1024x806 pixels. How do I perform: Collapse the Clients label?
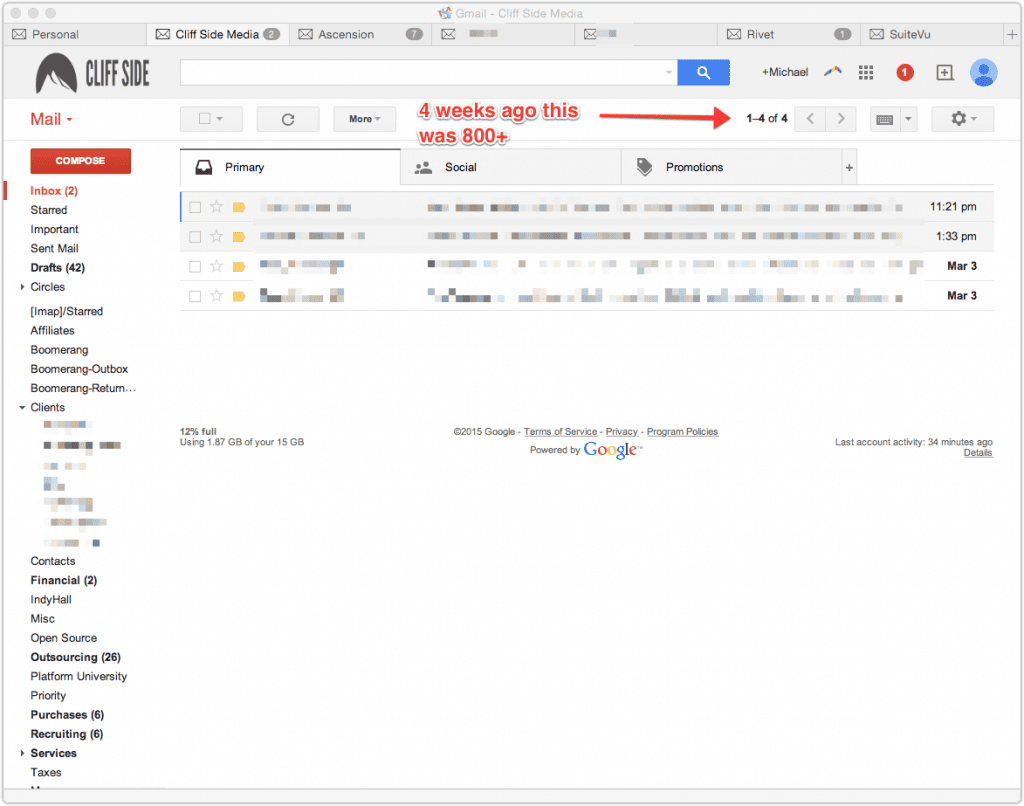tap(22, 408)
